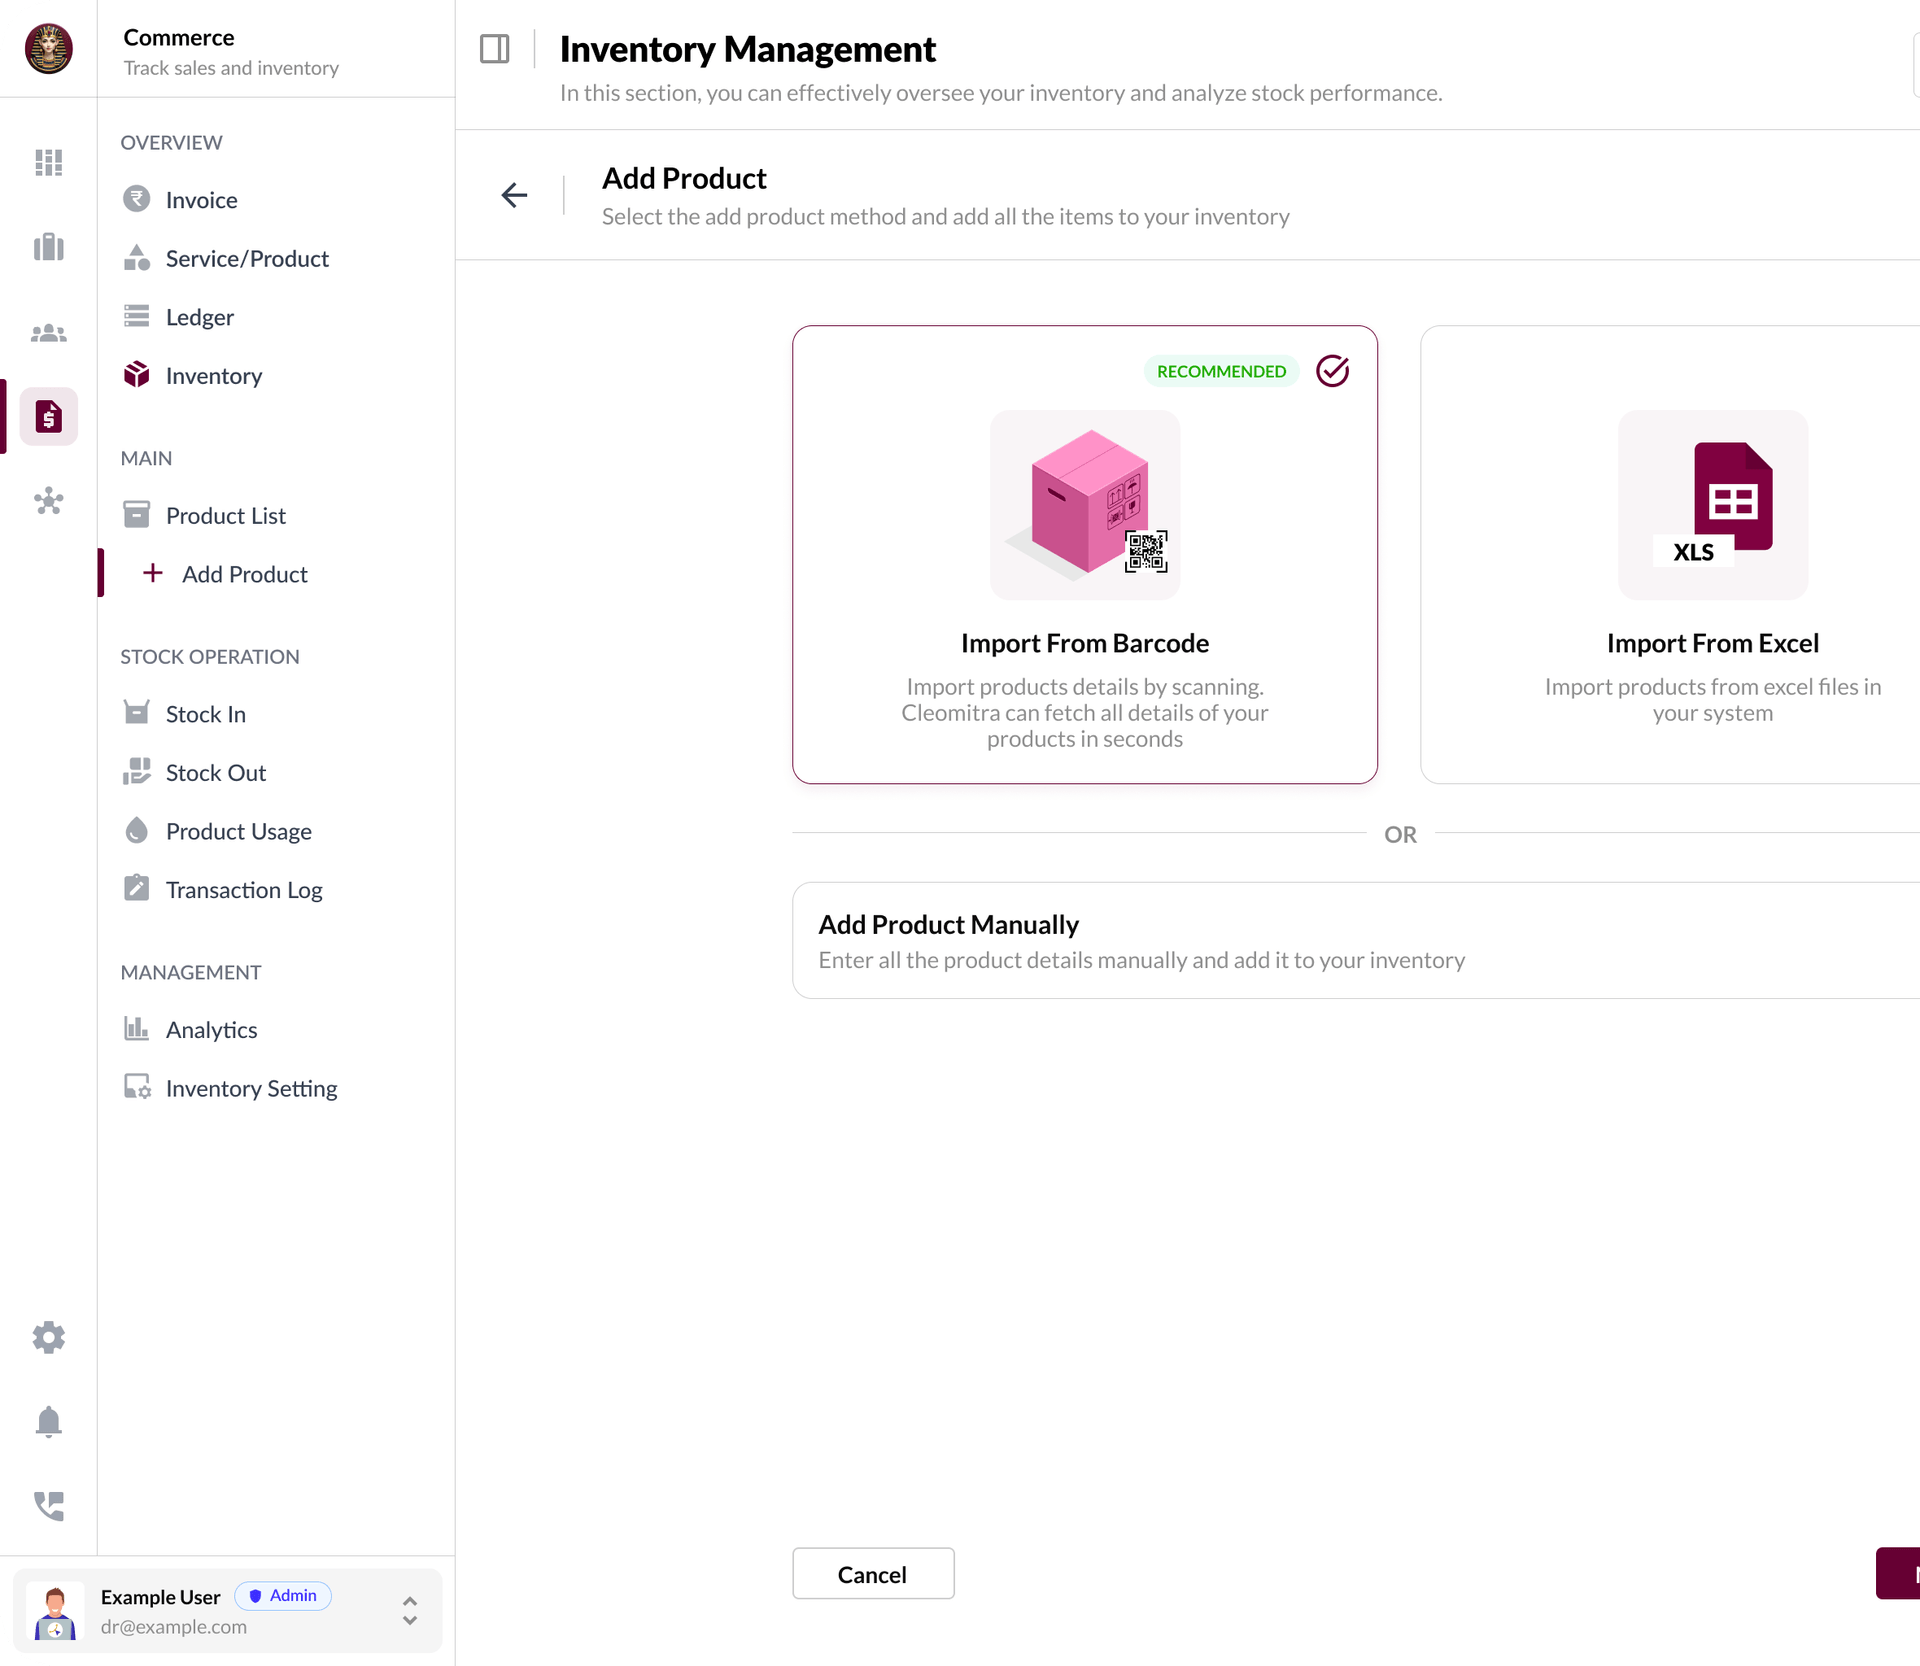Select the Commerce invoice icon in rail

pyautogui.click(x=48, y=416)
